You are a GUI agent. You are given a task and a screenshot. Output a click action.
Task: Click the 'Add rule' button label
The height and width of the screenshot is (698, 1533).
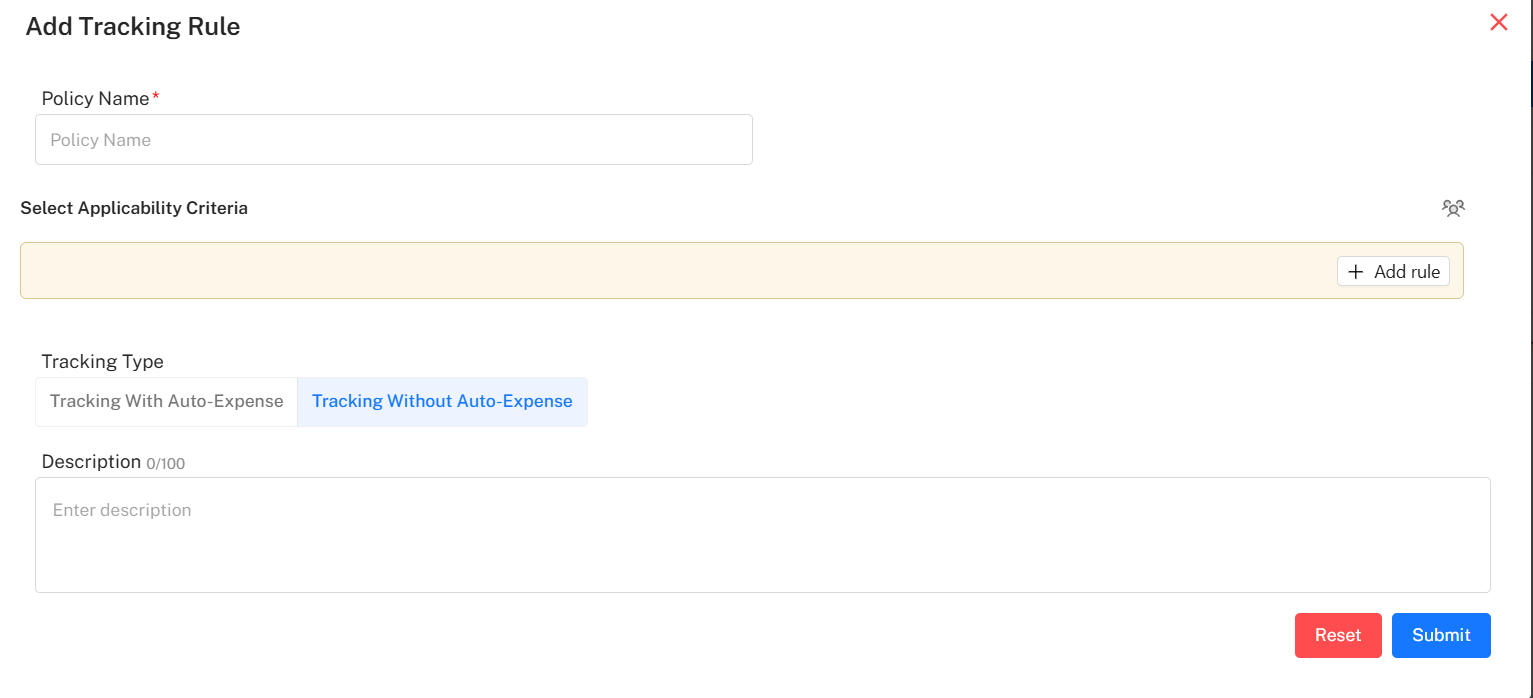(1406, 272)
